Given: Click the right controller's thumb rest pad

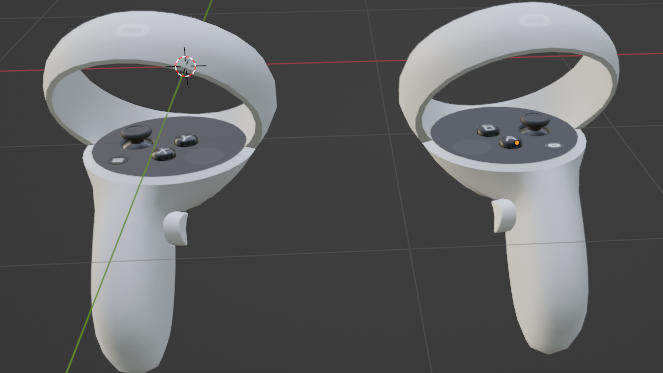Looking at the screenshot, I should click(472, 146).
